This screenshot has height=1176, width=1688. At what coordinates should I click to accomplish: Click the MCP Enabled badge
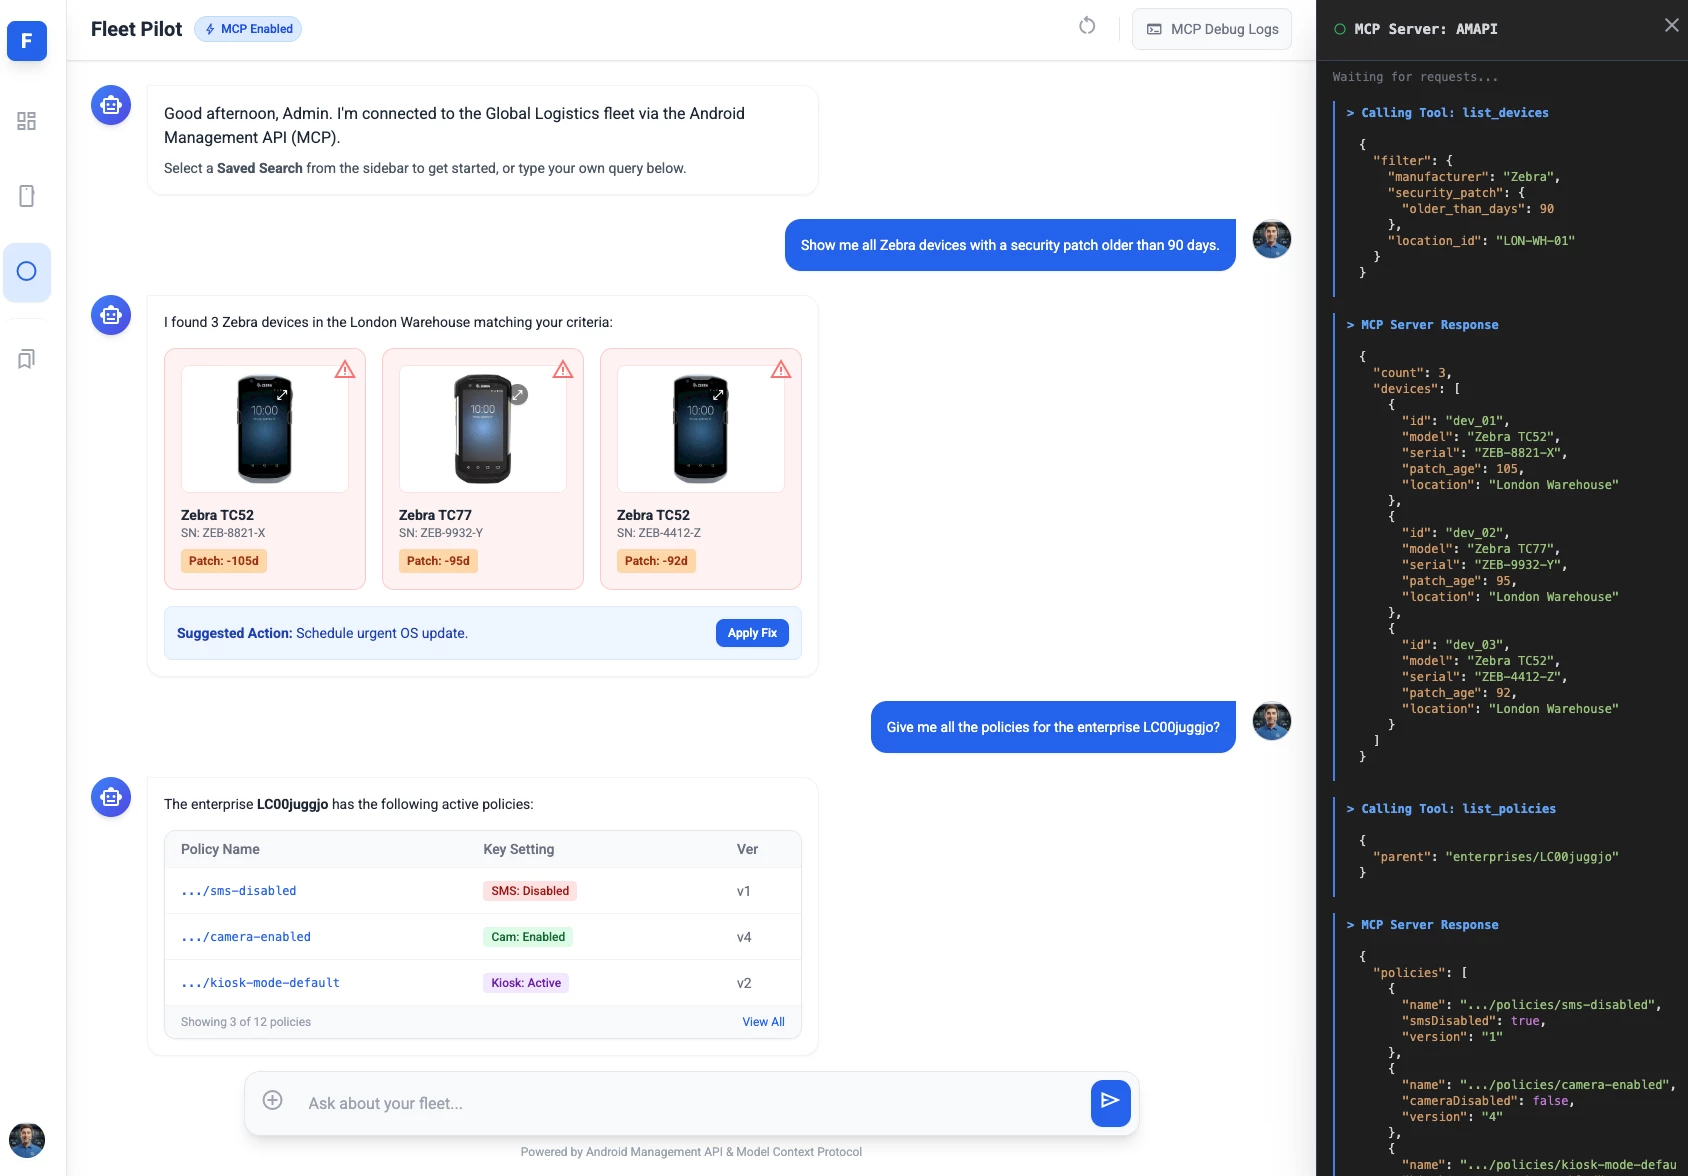tap(248, 29)
